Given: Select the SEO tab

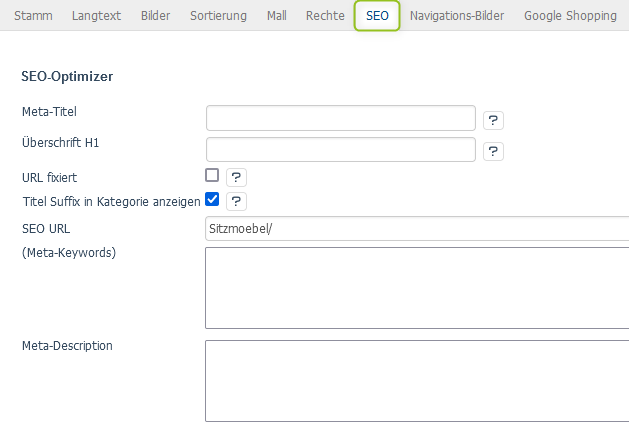Looking at the screenshot, I should click(x=377, y=16).
